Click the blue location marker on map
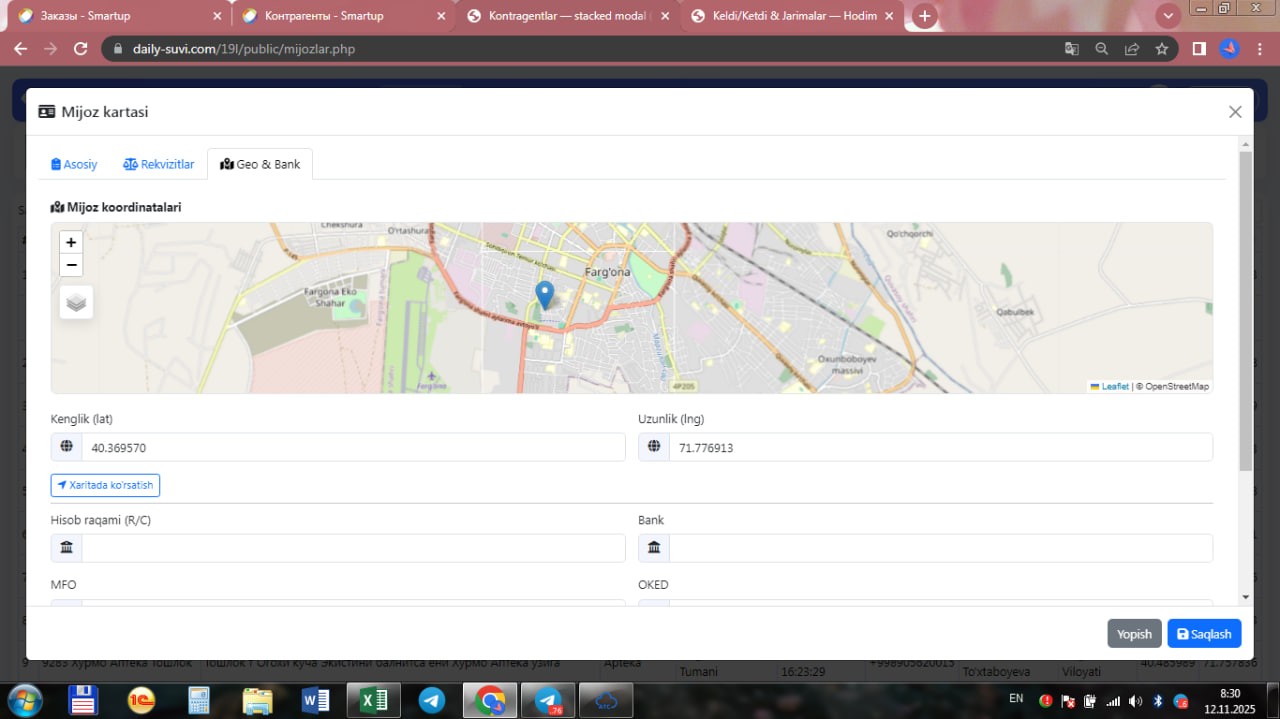The height and width of the screenshot is (719, 1280). [x=544, y=295]
